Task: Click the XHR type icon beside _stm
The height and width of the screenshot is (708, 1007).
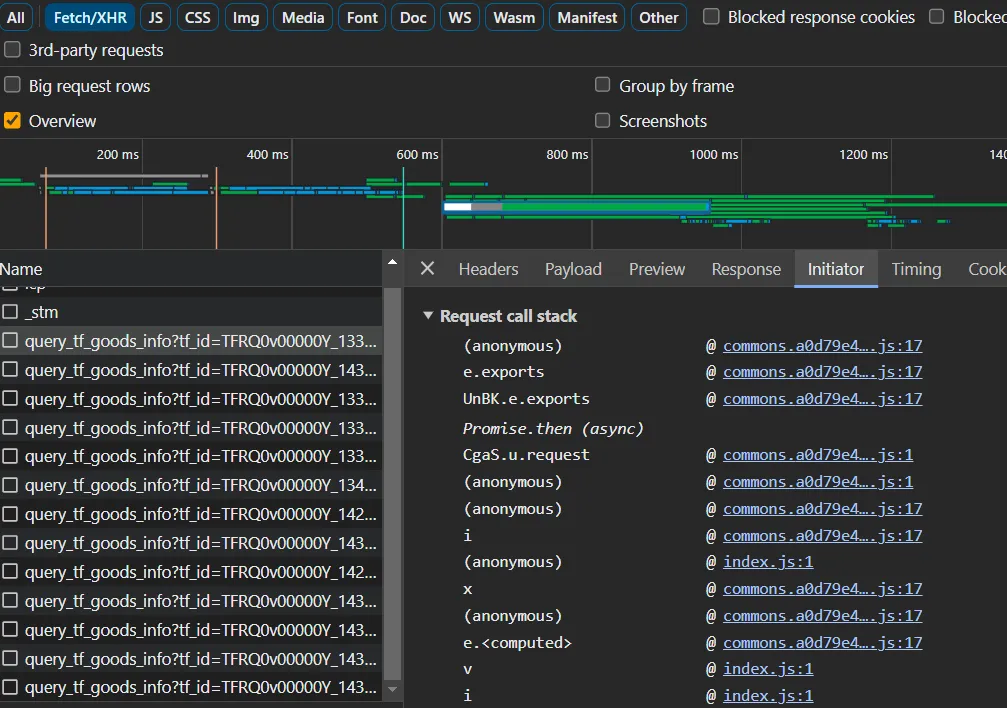Action: [10, 312]
